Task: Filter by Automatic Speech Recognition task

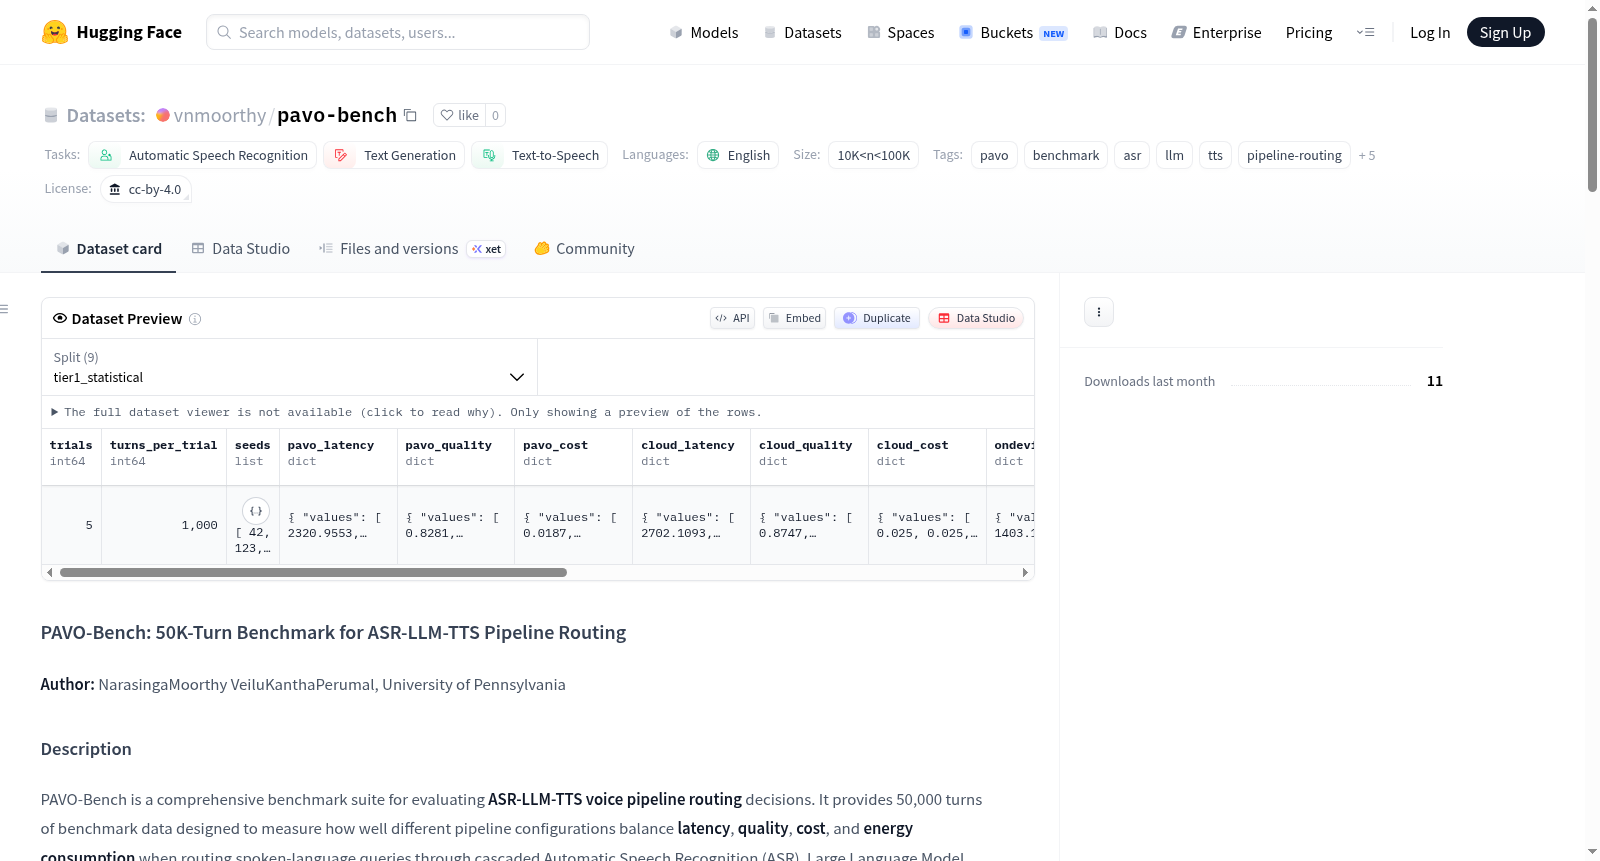Action: 203,155
